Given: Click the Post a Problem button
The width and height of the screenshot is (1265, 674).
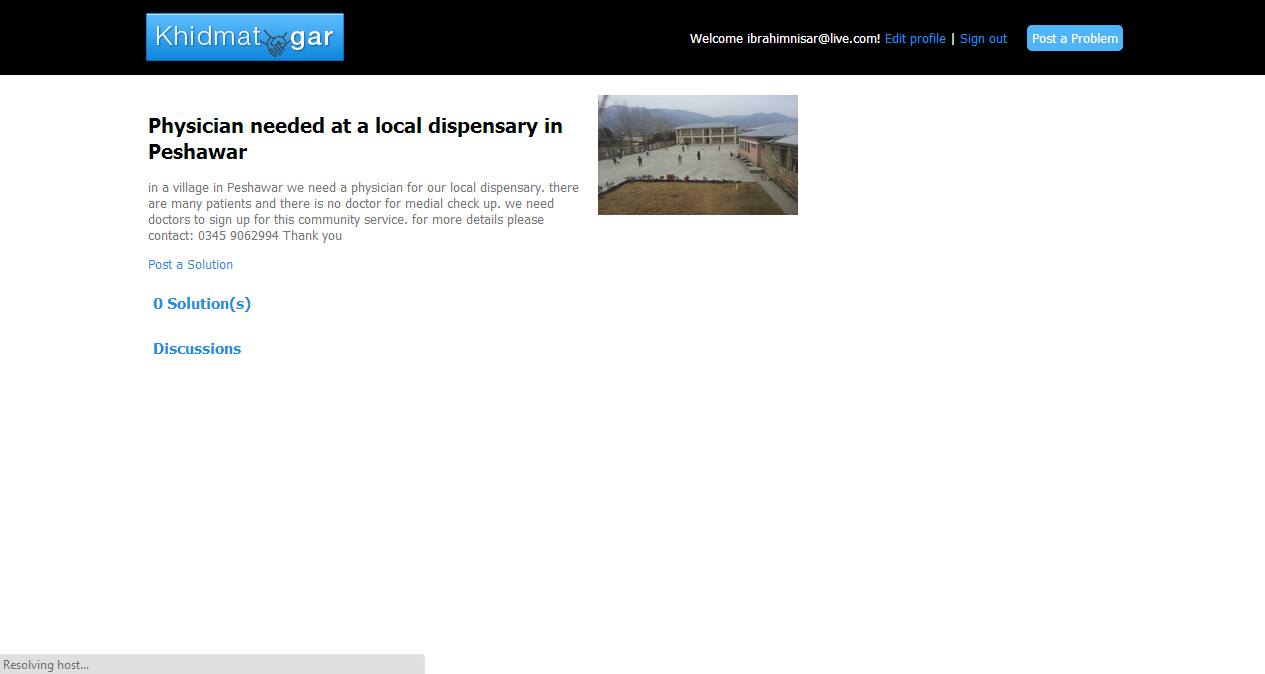Looking at the screenshot, I should pos(1075,38).
